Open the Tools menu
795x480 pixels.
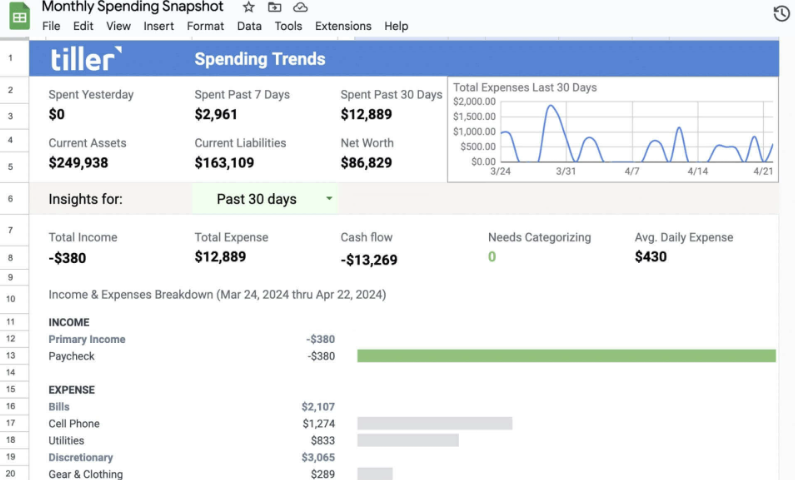[288, 26]
